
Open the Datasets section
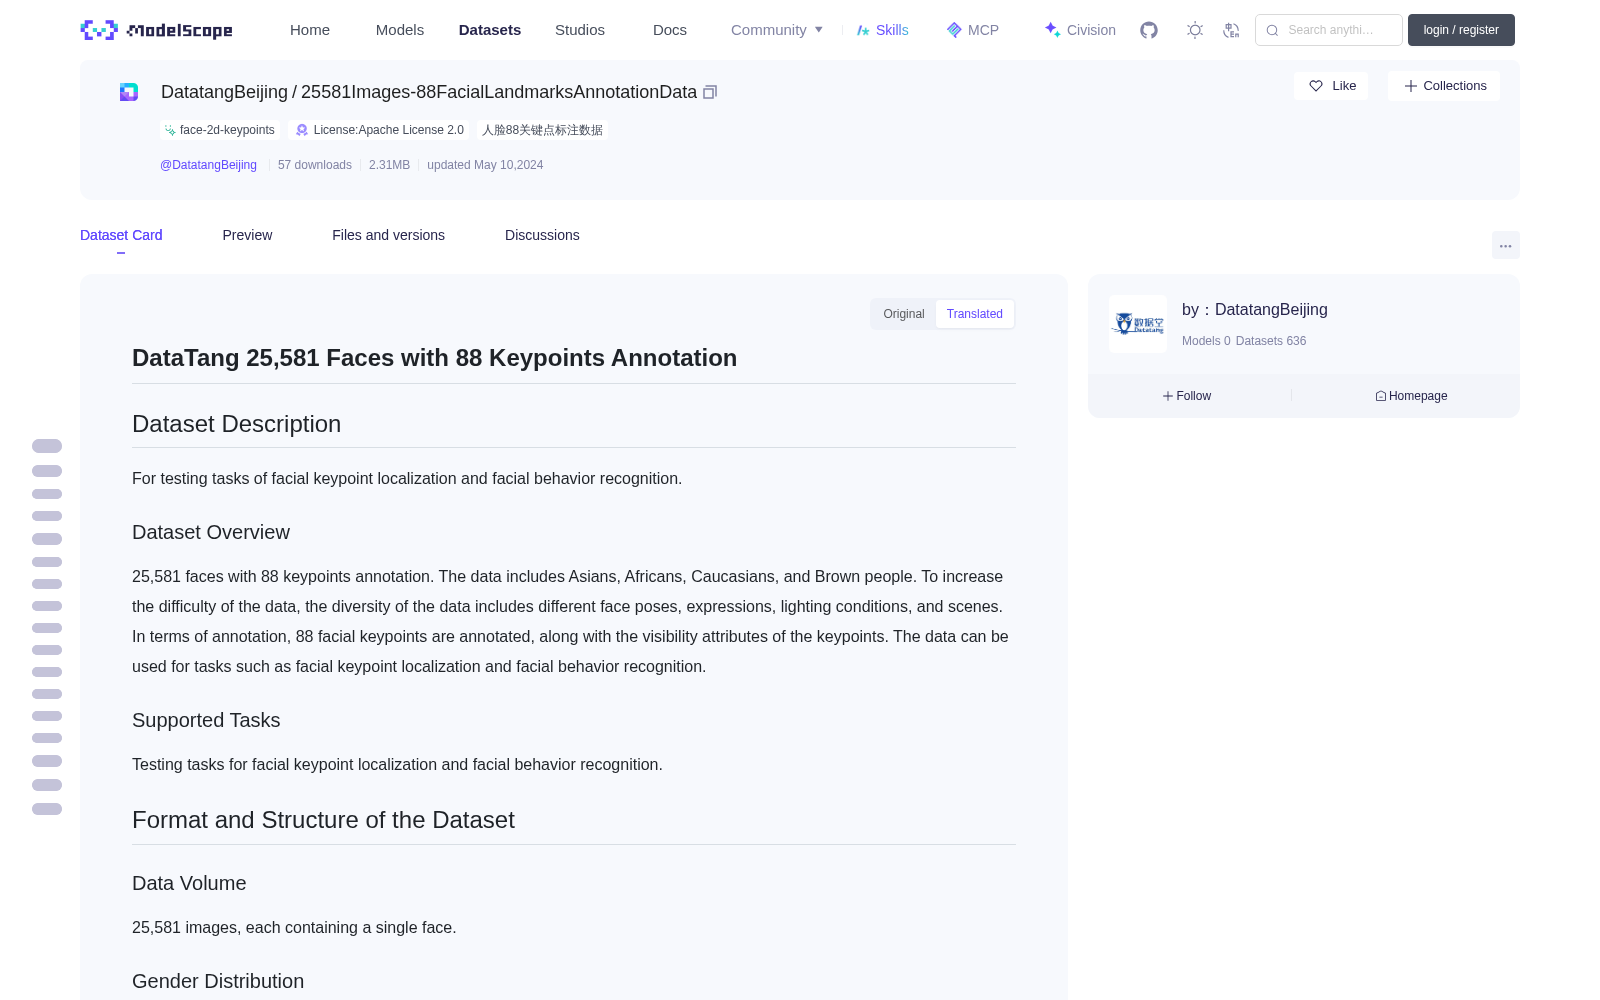click(x=490, y=30)
